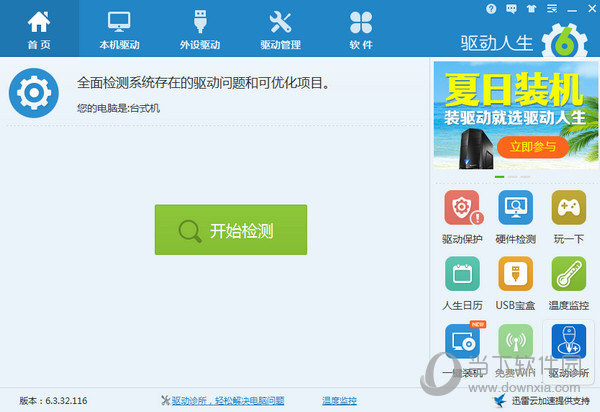Screen dimensions: 600x412
Task: Switch to 本机驱动 tab
Action: [x=119, y=29]
